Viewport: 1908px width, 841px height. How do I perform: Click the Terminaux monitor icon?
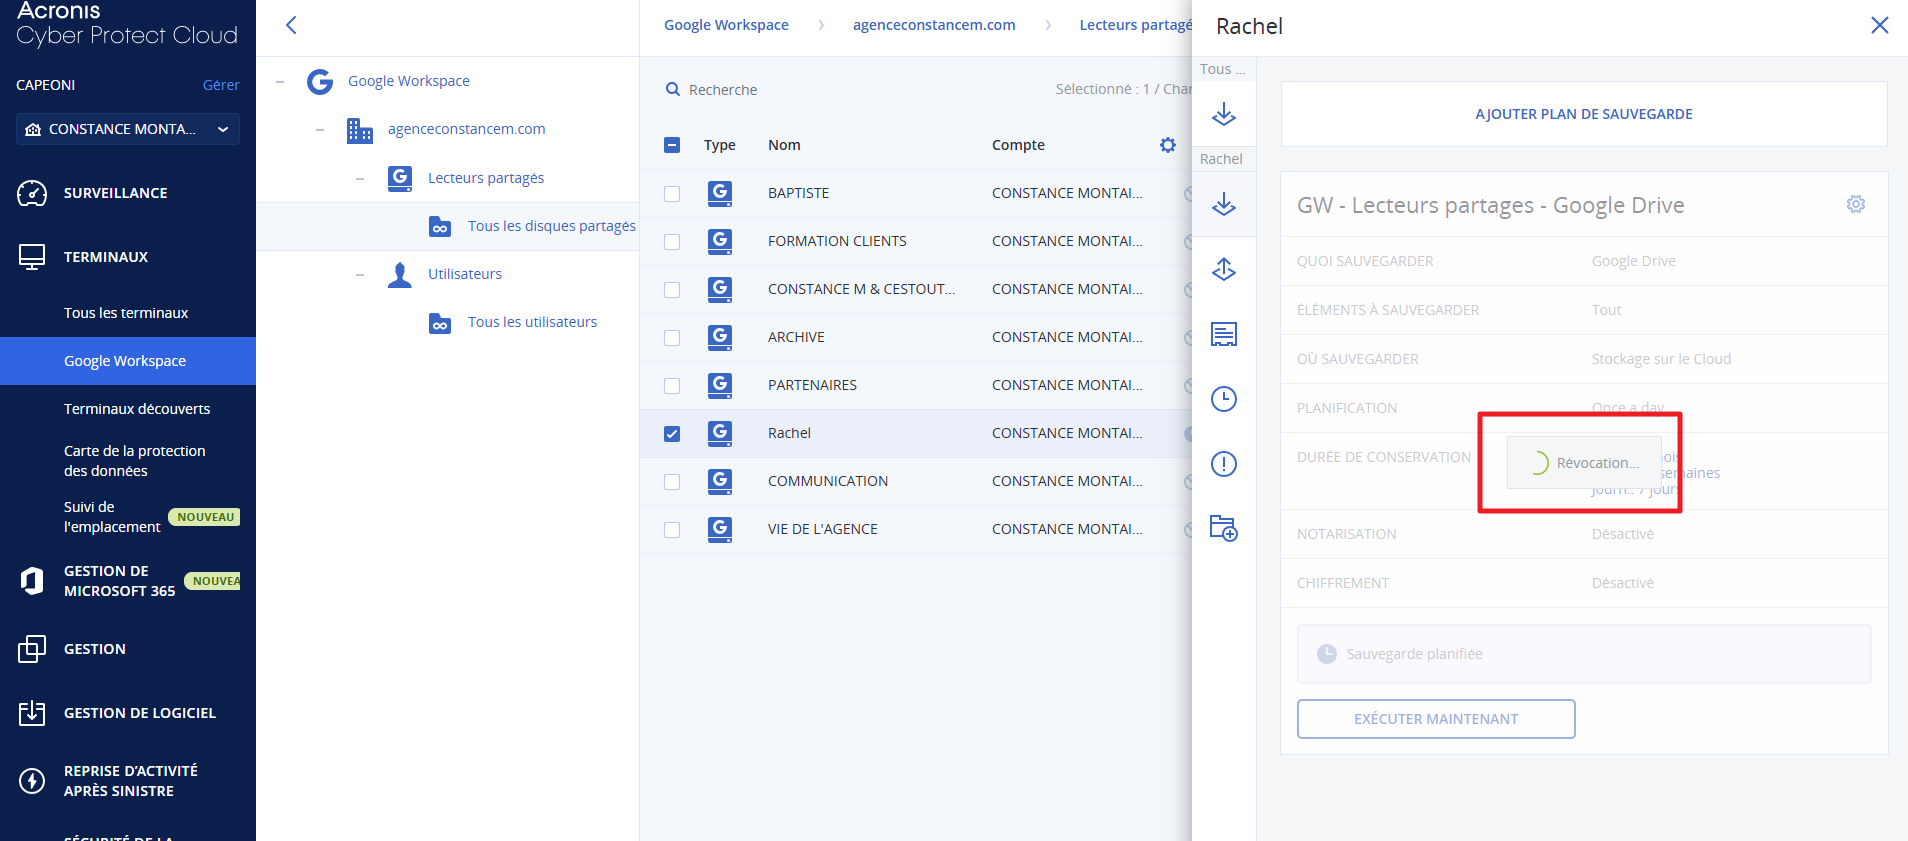(32, 257)
